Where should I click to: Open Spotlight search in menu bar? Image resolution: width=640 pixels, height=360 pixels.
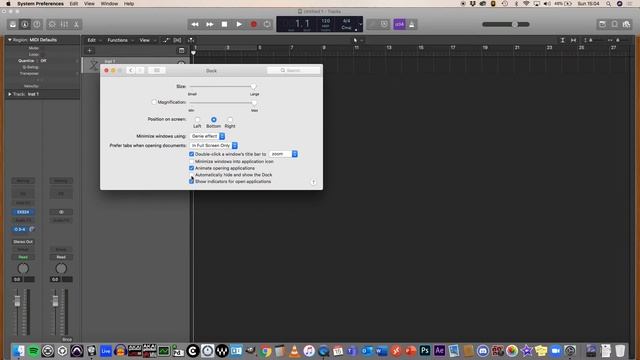pyautogui.click(x=608, y=4)
